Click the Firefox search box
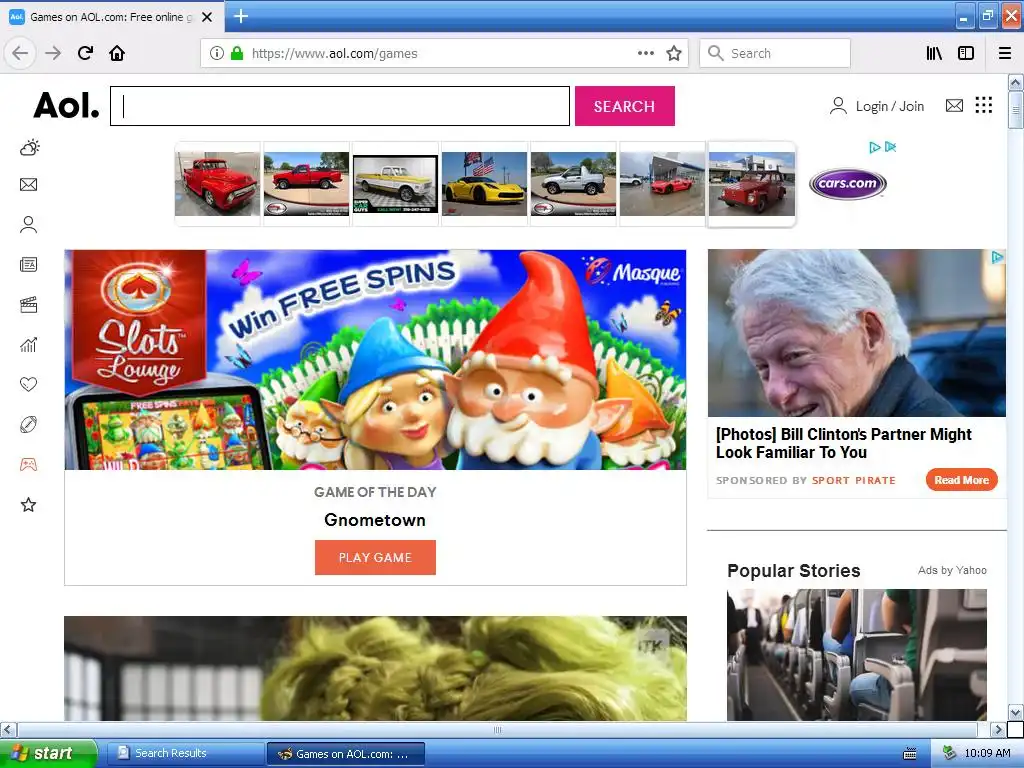The width and height of the screenshot is (1024, 768). [x=775, y=54]
